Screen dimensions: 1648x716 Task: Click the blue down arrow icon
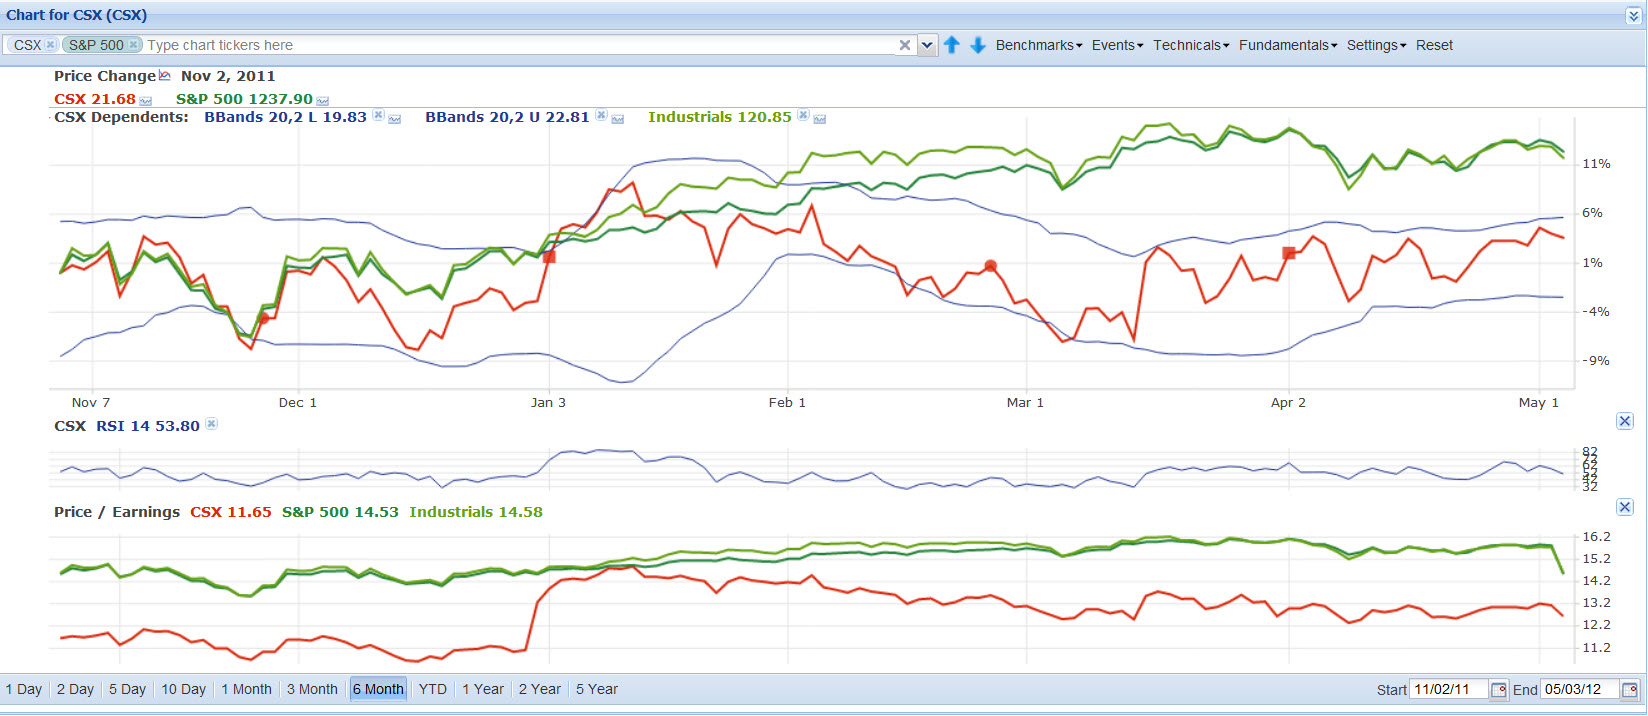tap(978, 45)
